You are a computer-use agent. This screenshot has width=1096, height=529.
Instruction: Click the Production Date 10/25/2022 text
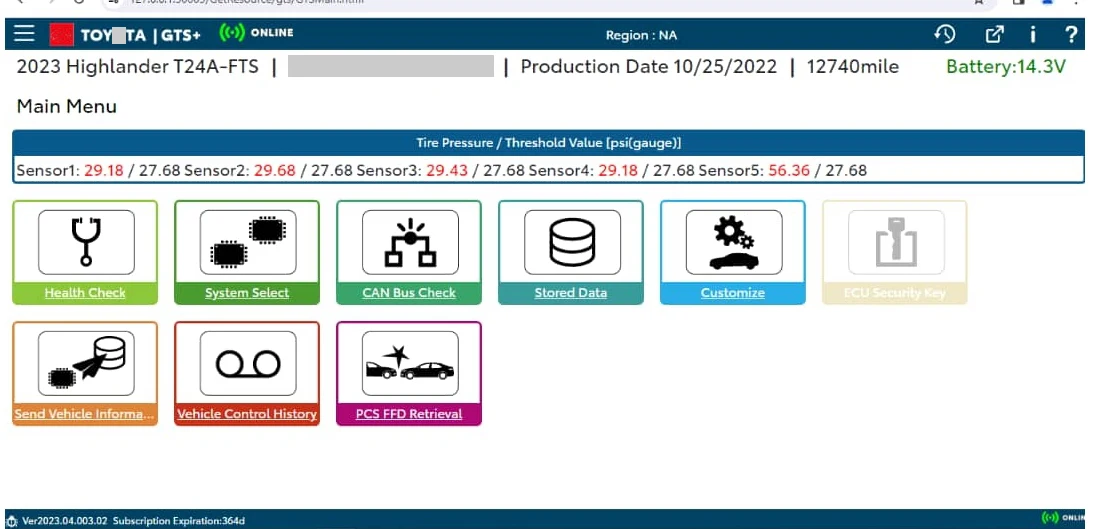[649, 67]
